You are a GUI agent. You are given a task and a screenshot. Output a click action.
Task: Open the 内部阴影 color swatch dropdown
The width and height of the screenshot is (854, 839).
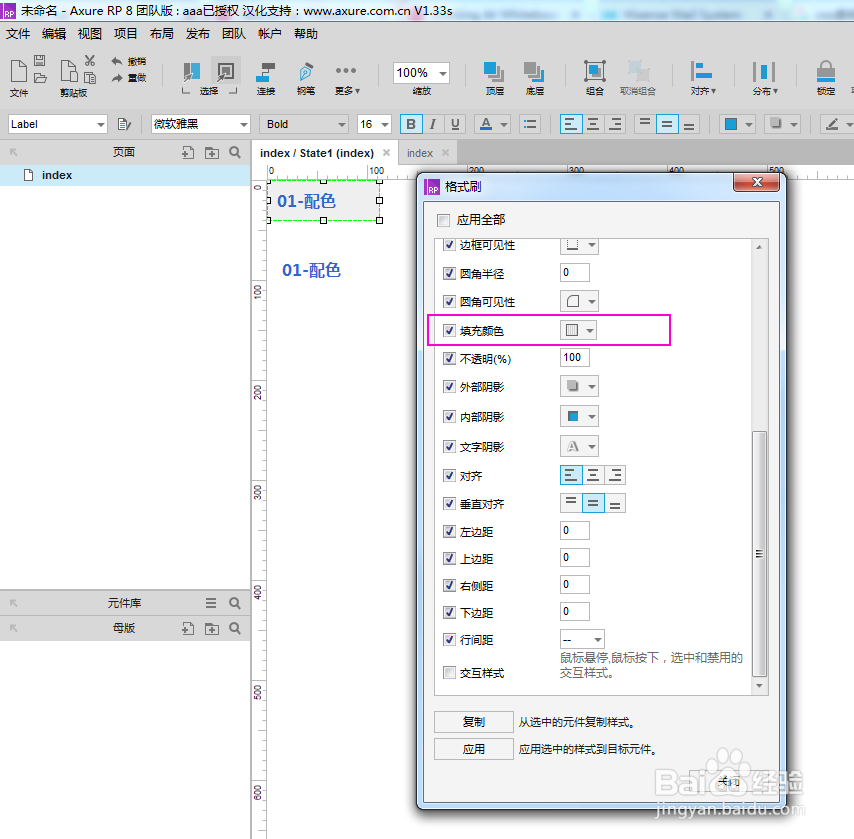click(579, 416)
